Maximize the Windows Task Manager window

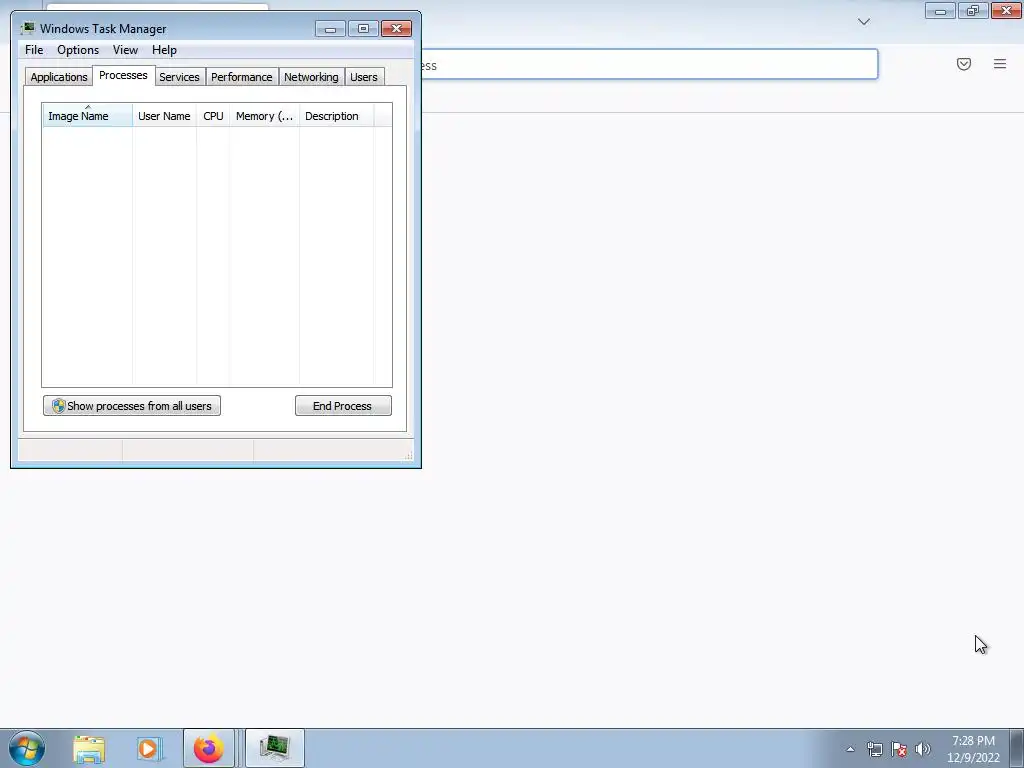click(363, 29)
